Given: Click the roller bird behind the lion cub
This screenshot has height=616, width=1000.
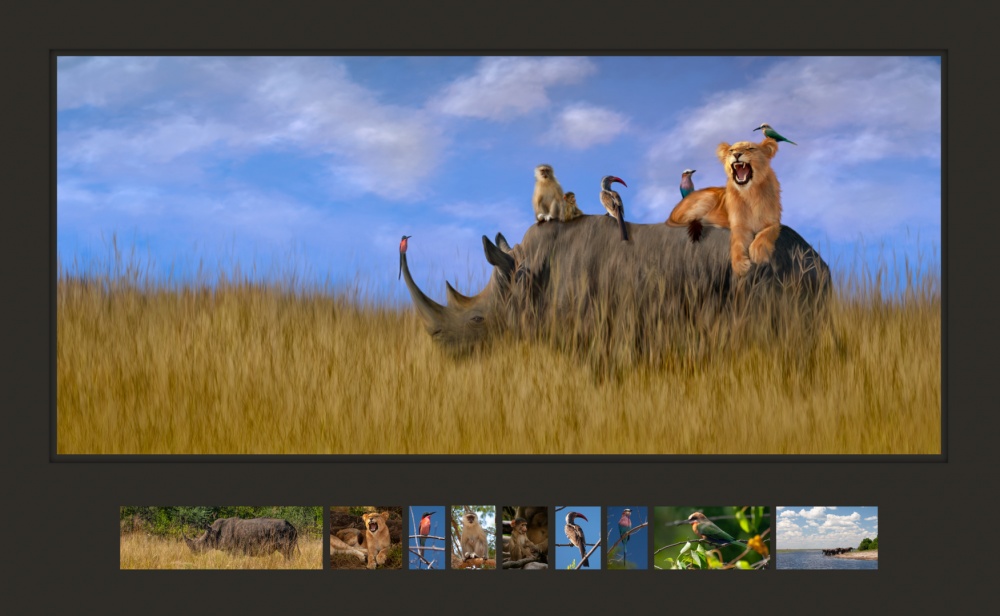Looking at the screenshot, I should tap(687, 183).
